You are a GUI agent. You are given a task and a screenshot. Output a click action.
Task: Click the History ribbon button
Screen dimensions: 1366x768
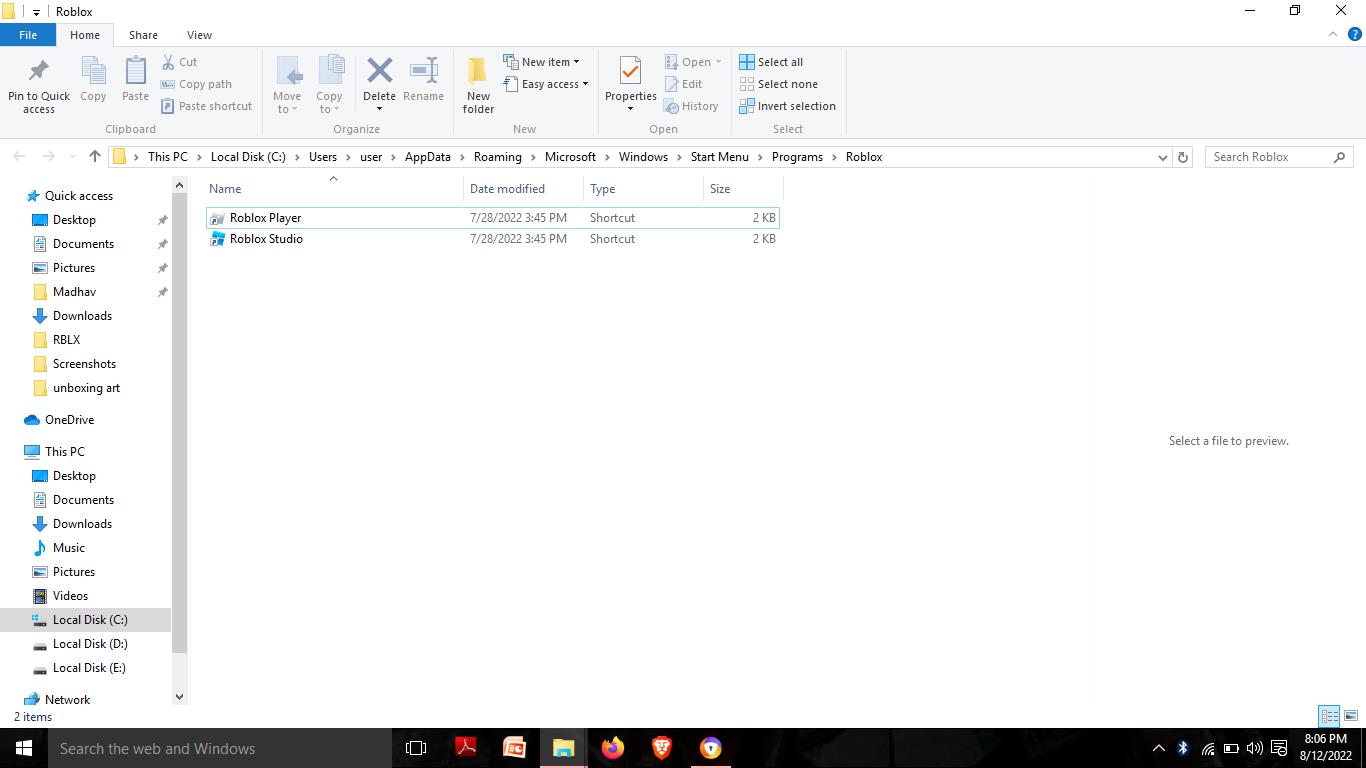pyautogui.click(x=691, y=106)
